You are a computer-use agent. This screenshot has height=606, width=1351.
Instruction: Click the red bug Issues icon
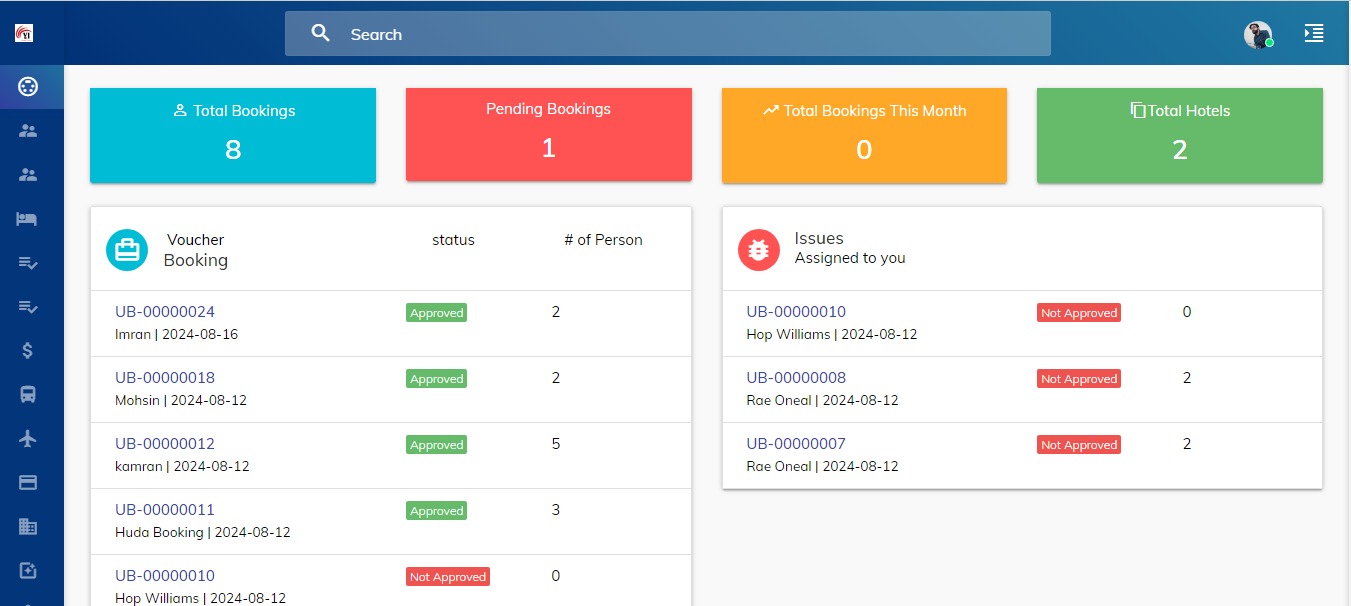point(758,250)
